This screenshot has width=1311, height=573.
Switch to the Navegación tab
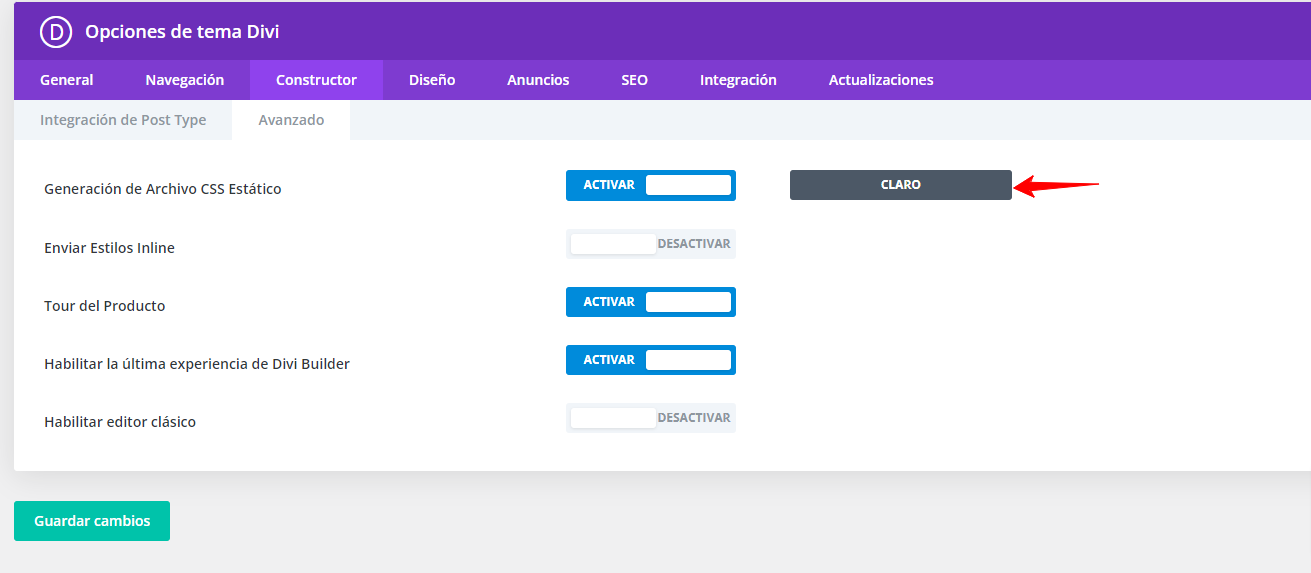[x=185, y=80]
